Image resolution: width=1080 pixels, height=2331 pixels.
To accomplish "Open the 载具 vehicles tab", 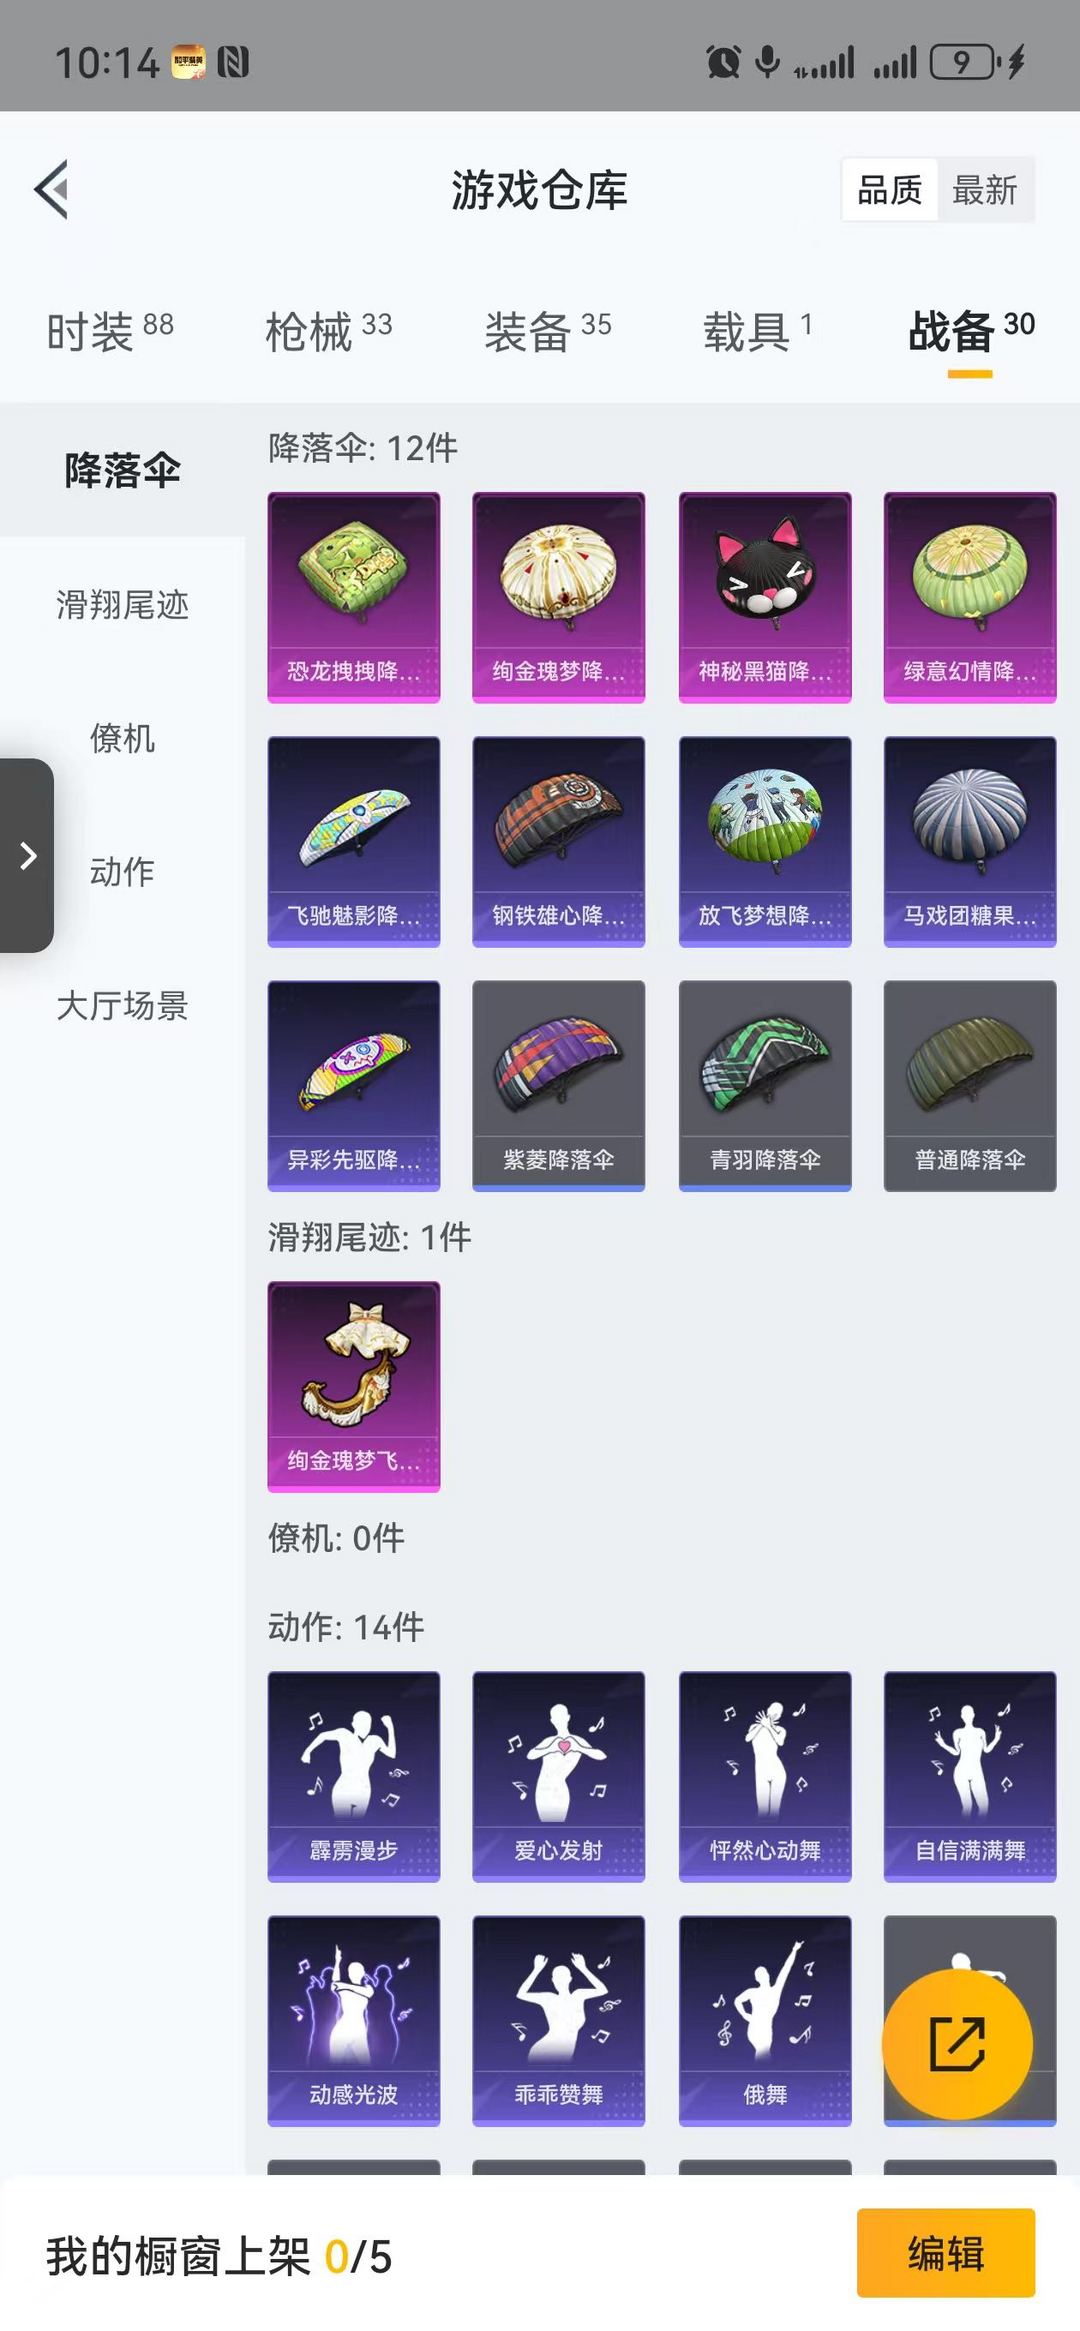I will coord(758,331).
